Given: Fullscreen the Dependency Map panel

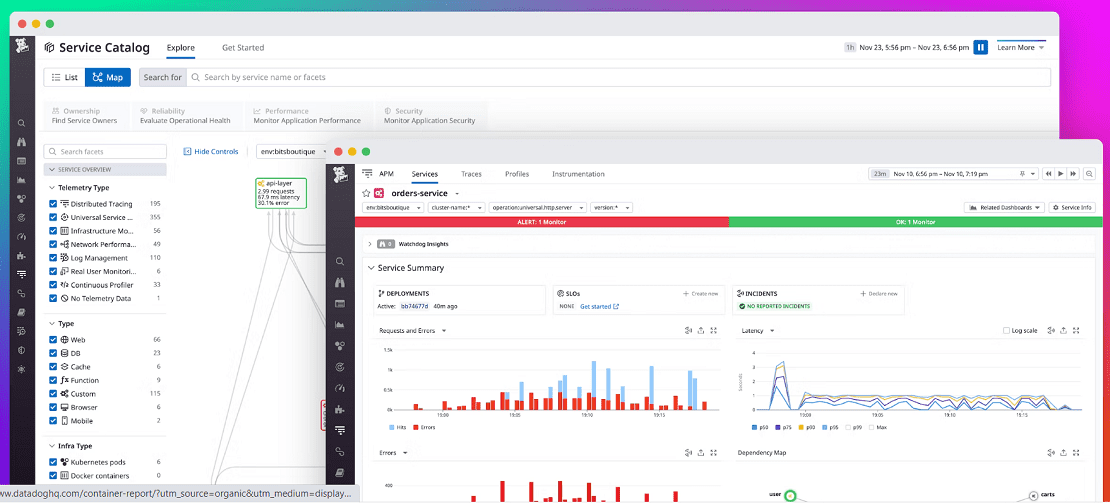Looking at the screenshot, I should click(x=1076, y=453).
